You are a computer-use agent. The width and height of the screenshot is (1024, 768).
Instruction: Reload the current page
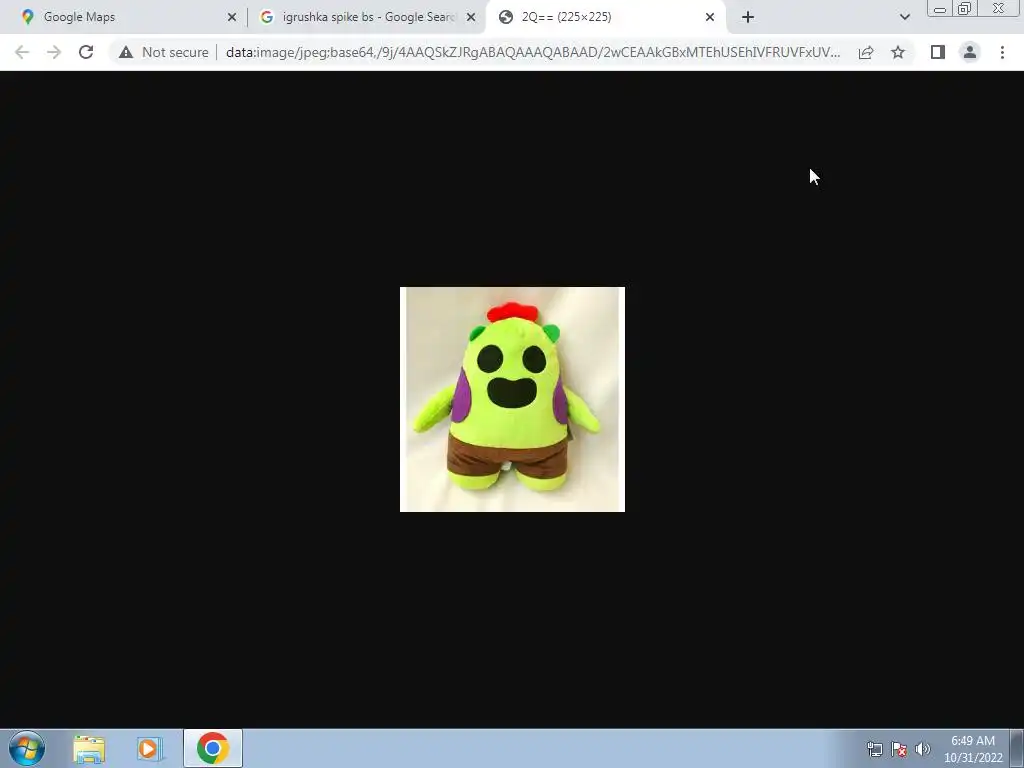pyautogui.click(x=86, y=52)
